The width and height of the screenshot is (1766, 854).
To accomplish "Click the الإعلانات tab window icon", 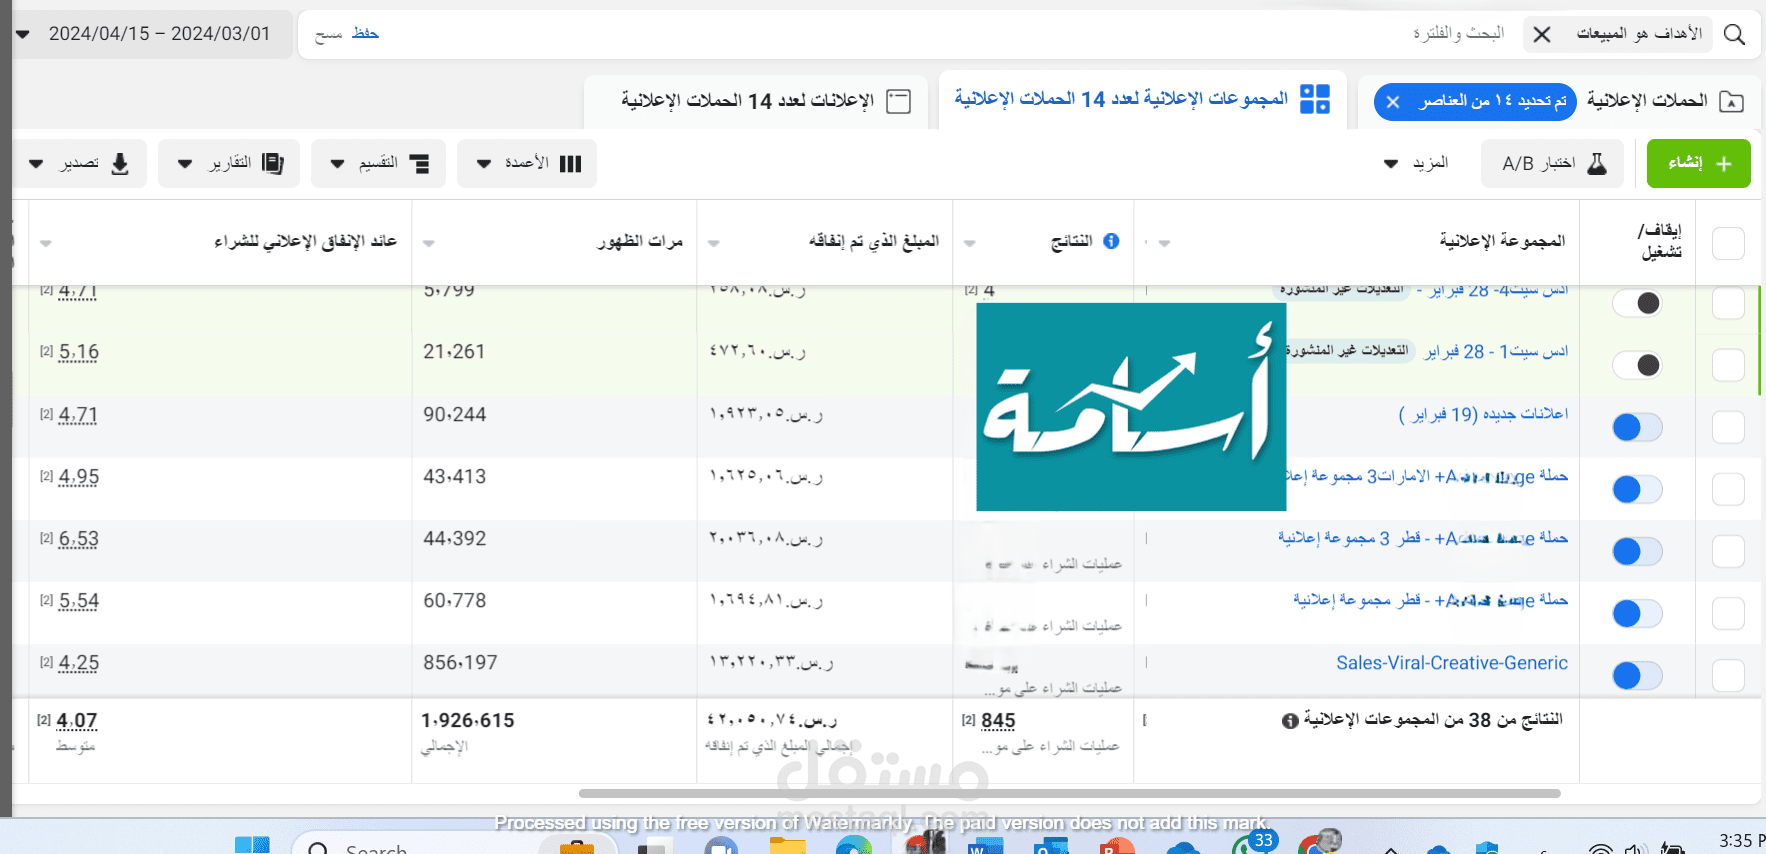I will click(899, 101).
